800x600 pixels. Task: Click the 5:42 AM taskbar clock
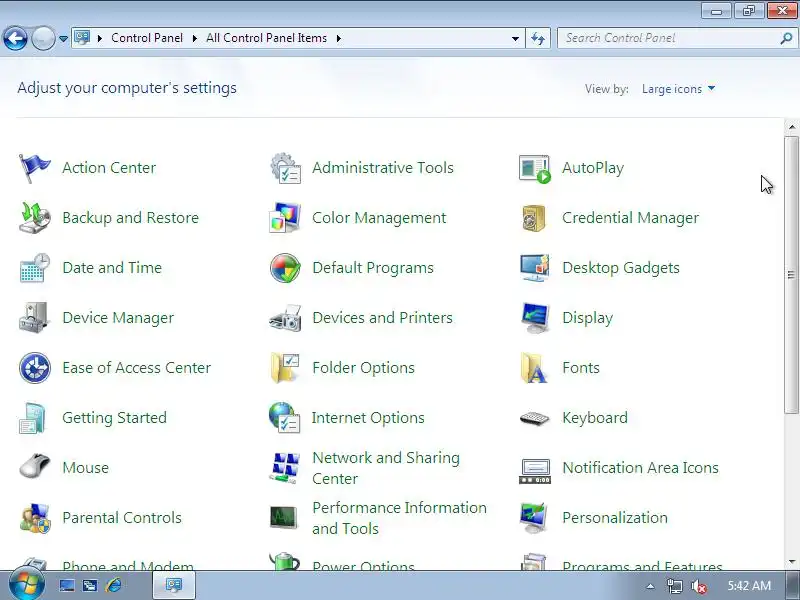(749, 586)
